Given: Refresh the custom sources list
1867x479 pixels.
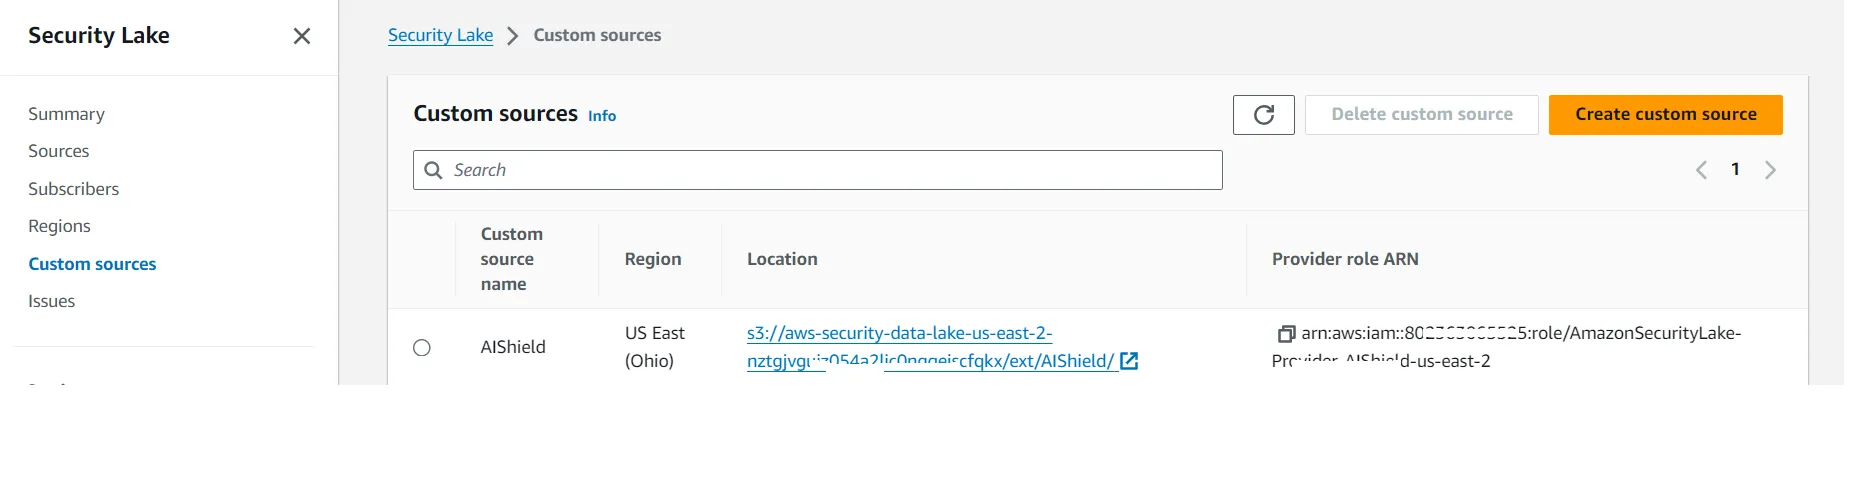Looking at the screenshot, I should point(1263,115).
